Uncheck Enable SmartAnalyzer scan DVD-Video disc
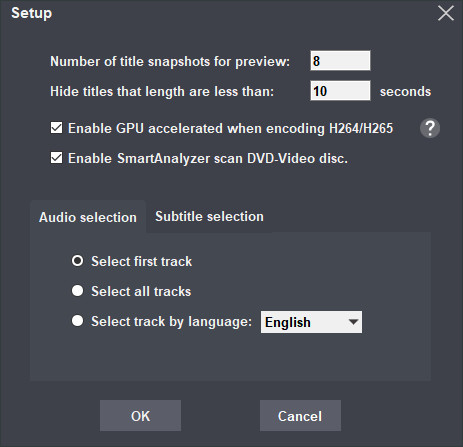 (x=56, y=158)
